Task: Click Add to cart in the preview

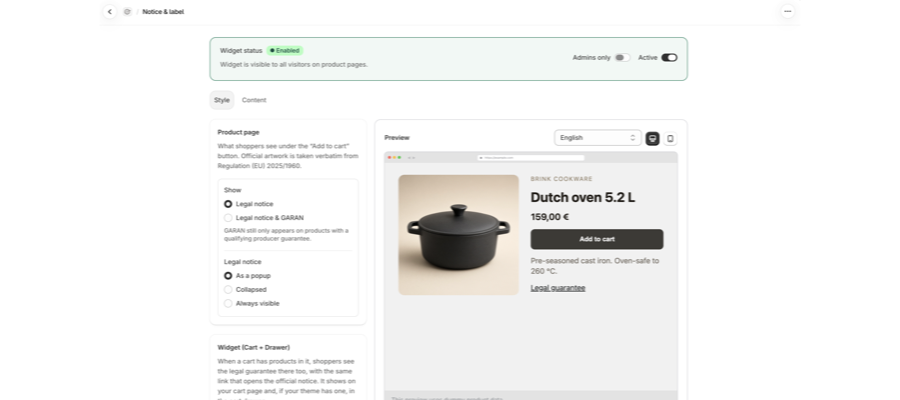Action: (597, 239)
